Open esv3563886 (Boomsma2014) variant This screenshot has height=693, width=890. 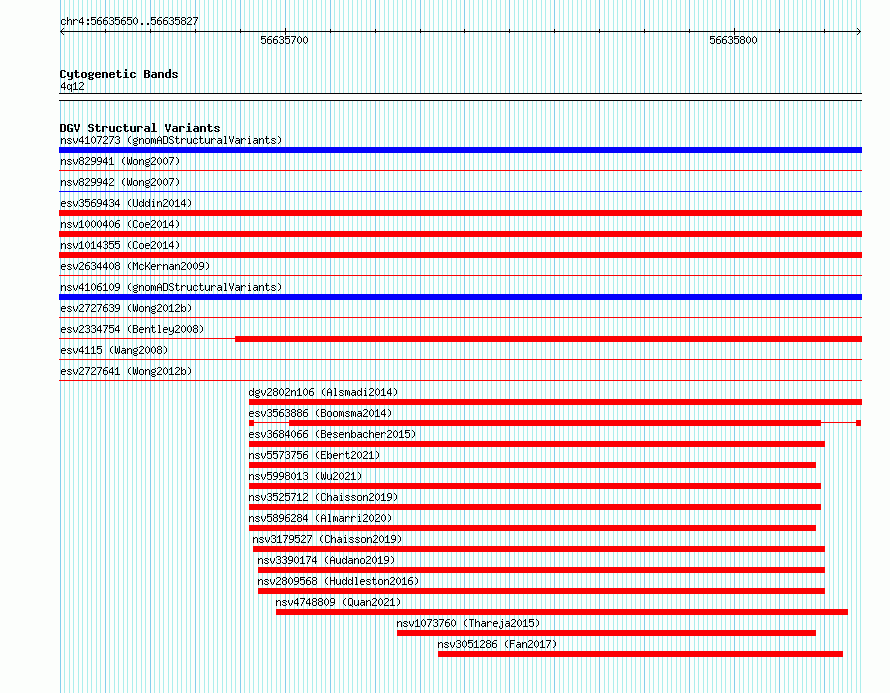(x=320, y=413)
